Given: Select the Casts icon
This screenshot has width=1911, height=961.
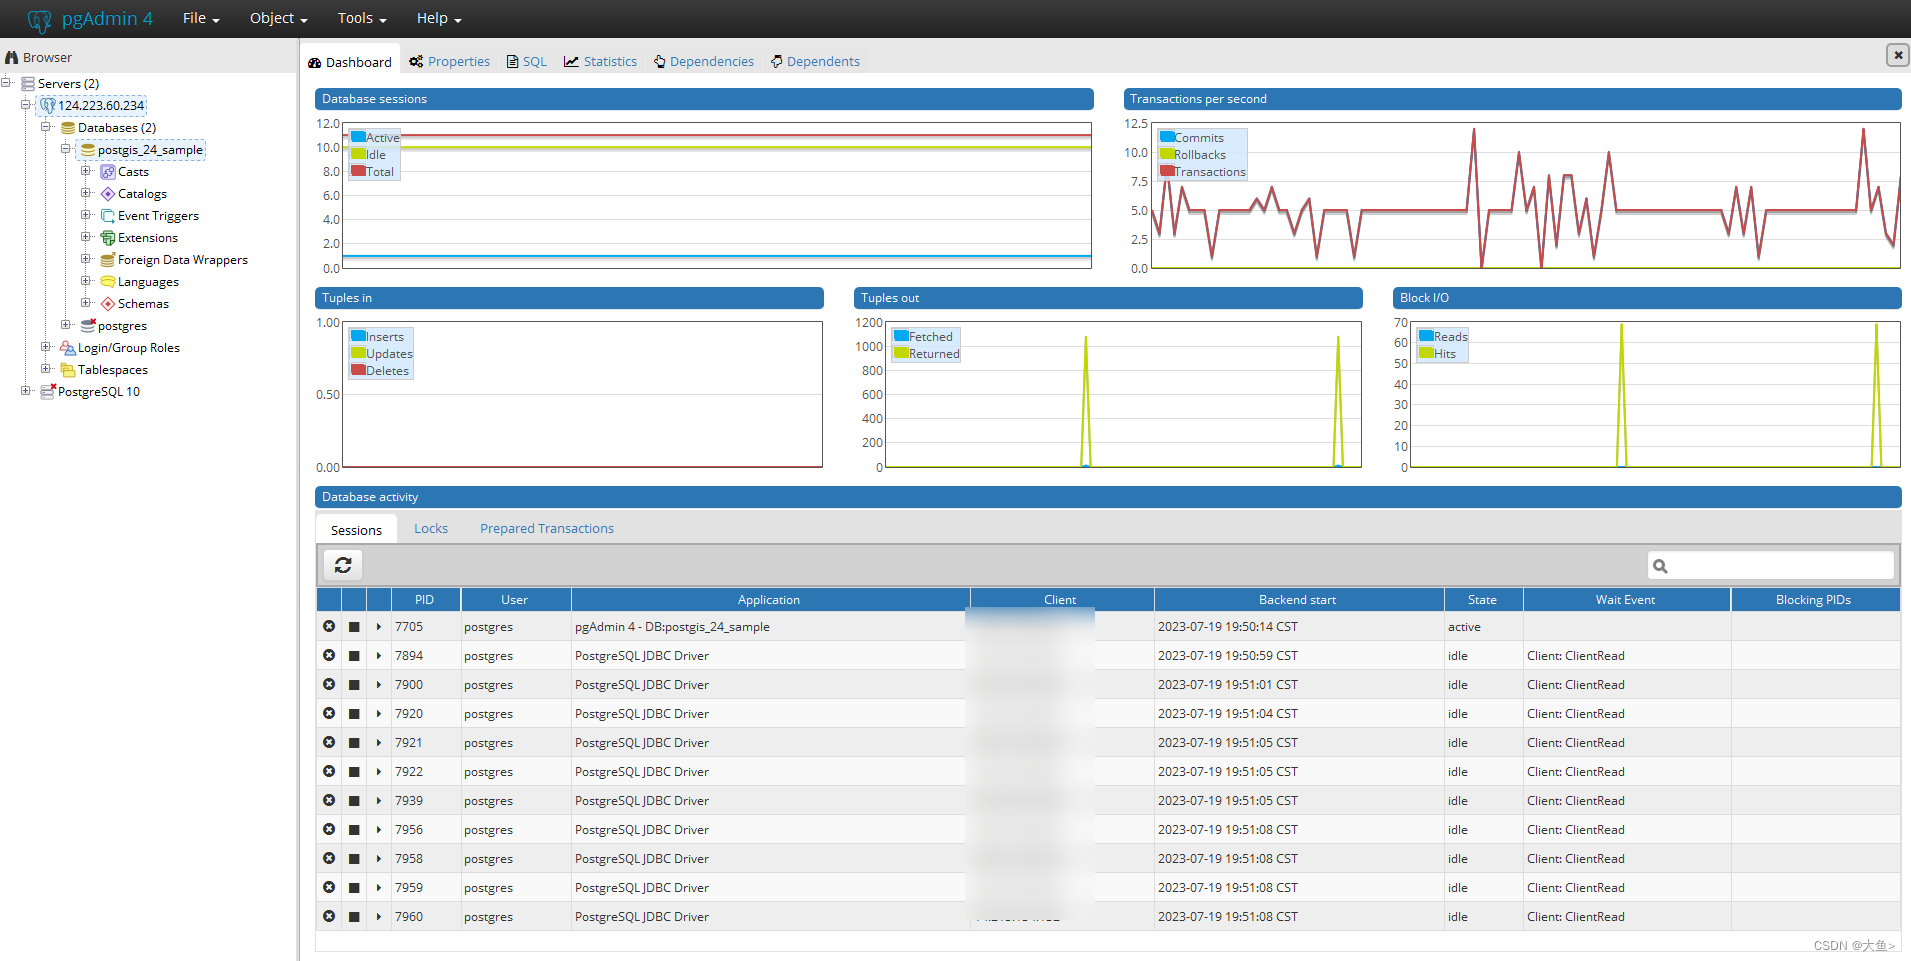Looking at the screenshot, I should (108, 172).
